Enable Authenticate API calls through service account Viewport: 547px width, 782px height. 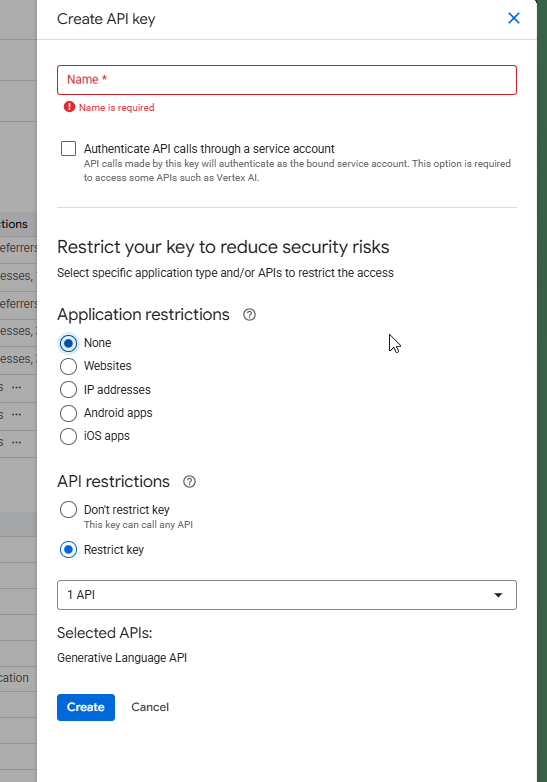point(68,149)
